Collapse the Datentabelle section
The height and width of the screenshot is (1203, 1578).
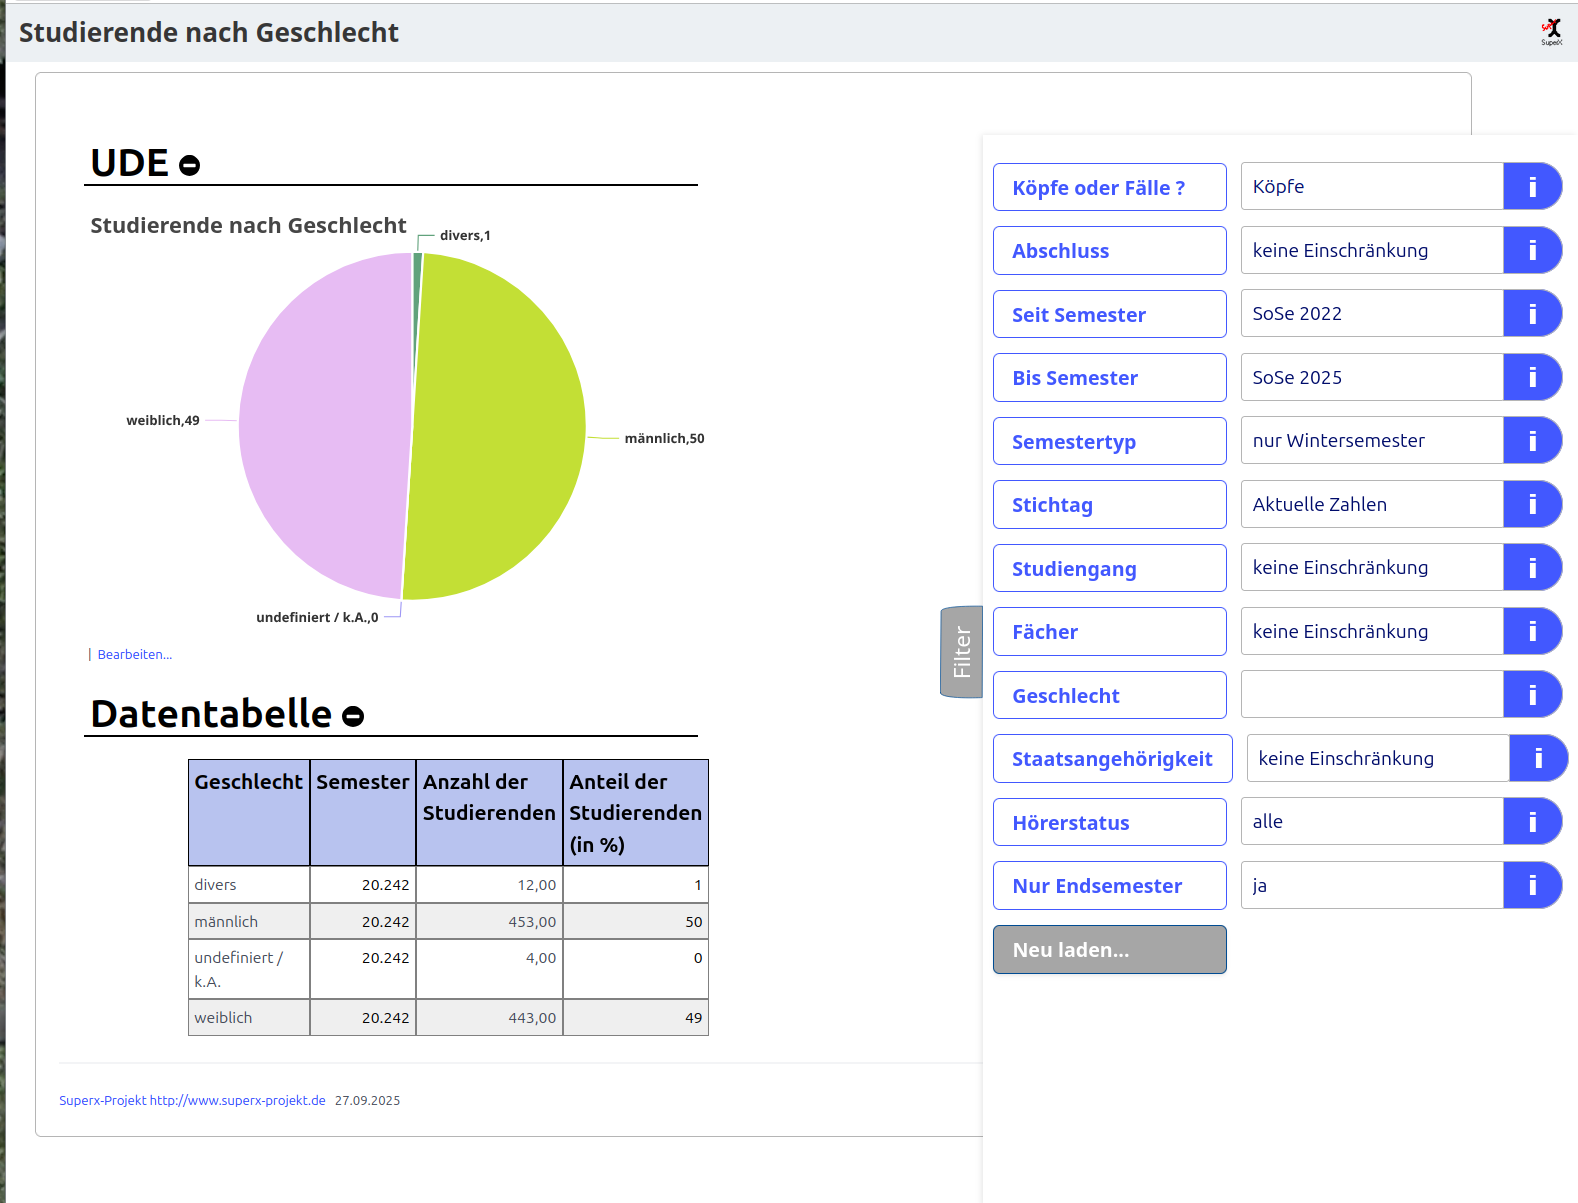353,716
